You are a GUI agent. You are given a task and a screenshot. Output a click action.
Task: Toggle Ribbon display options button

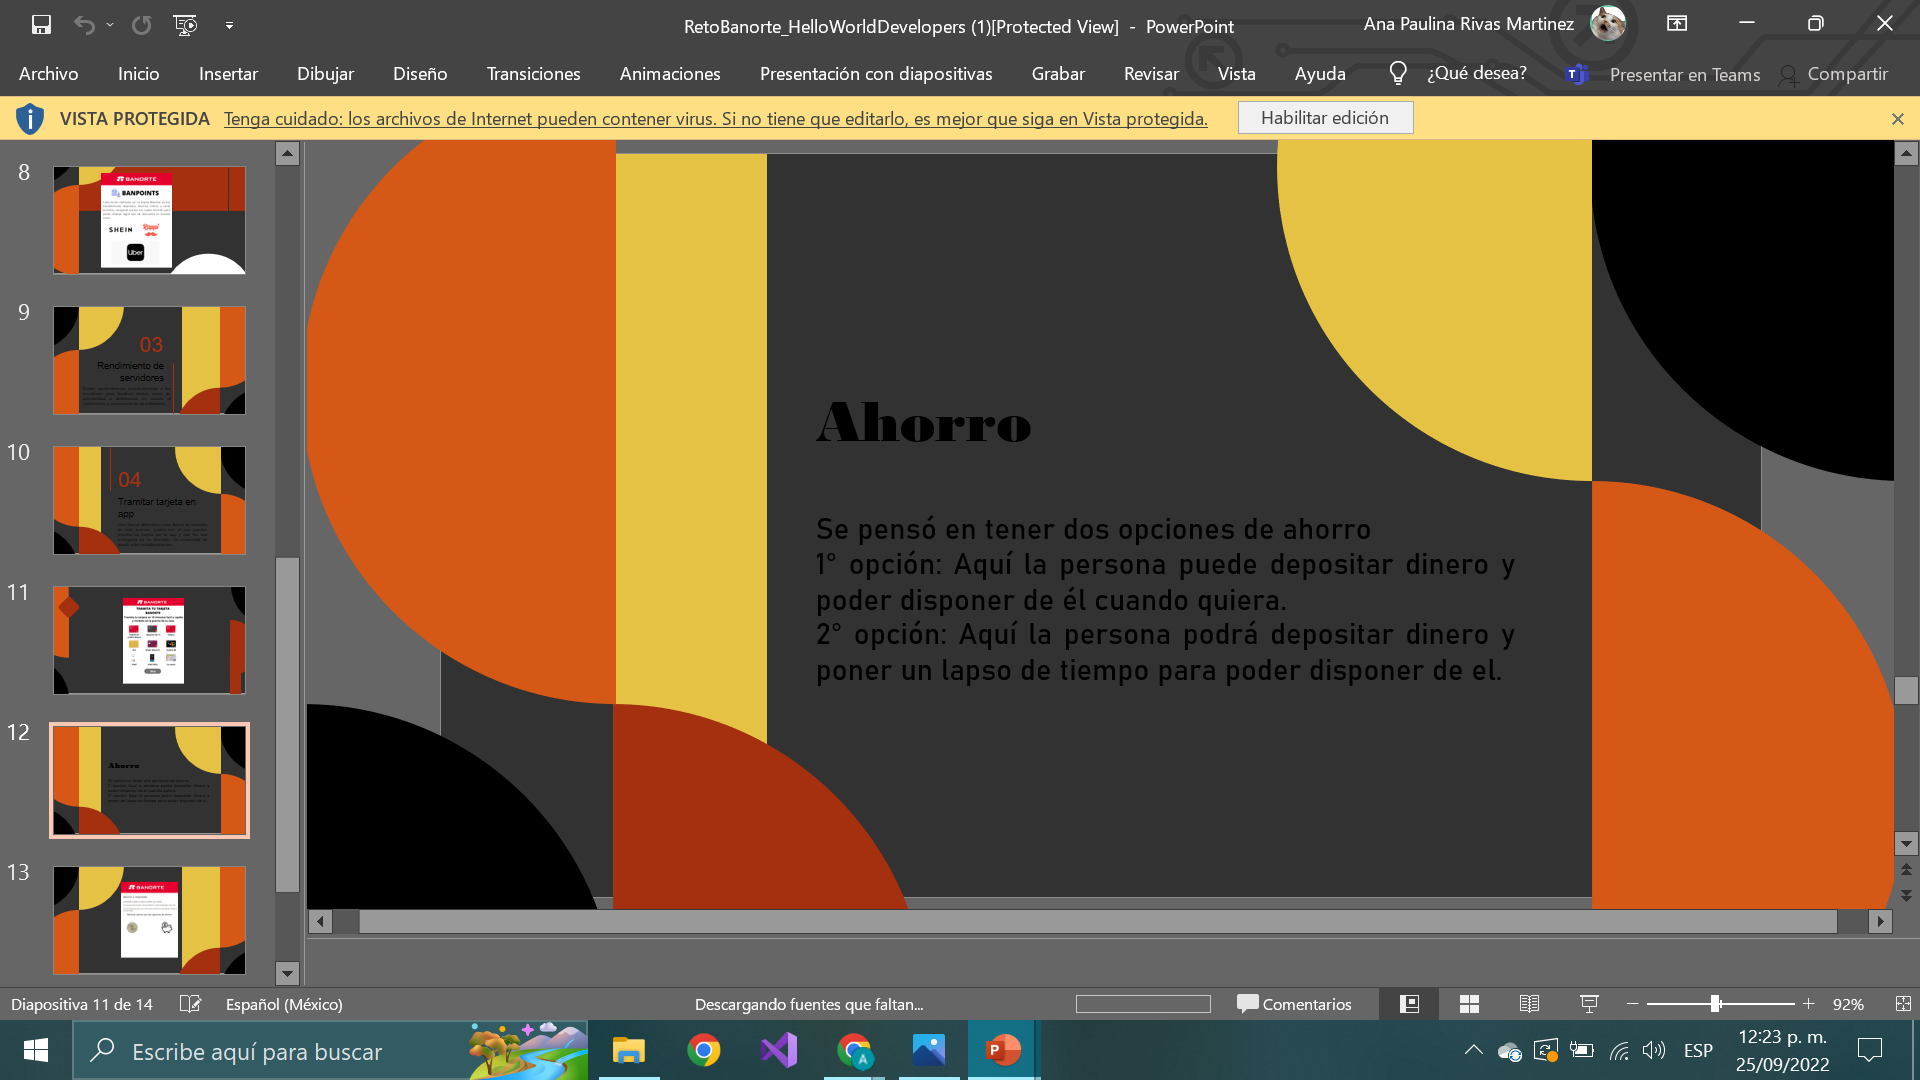coord(1677,24)
